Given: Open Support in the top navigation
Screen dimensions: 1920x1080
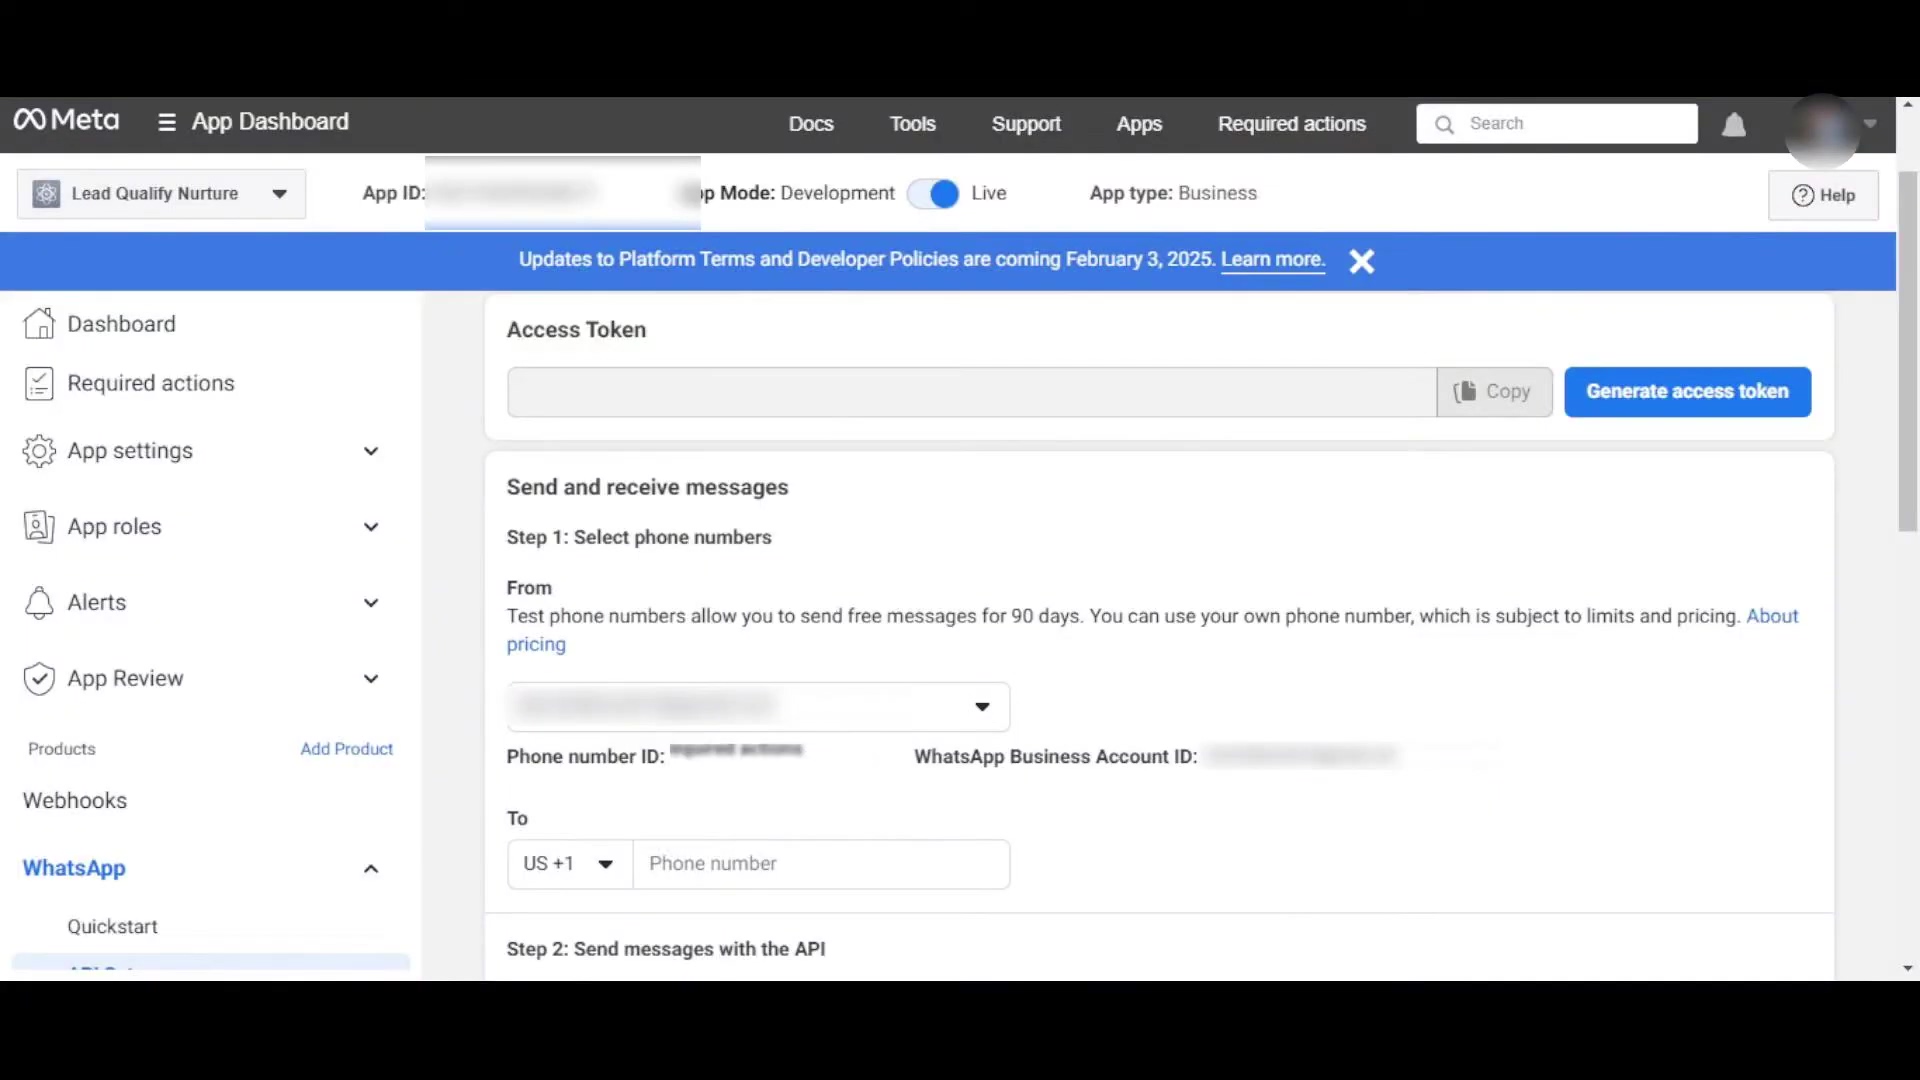Looking at the screenshot, I should [x=1026, y=124].
